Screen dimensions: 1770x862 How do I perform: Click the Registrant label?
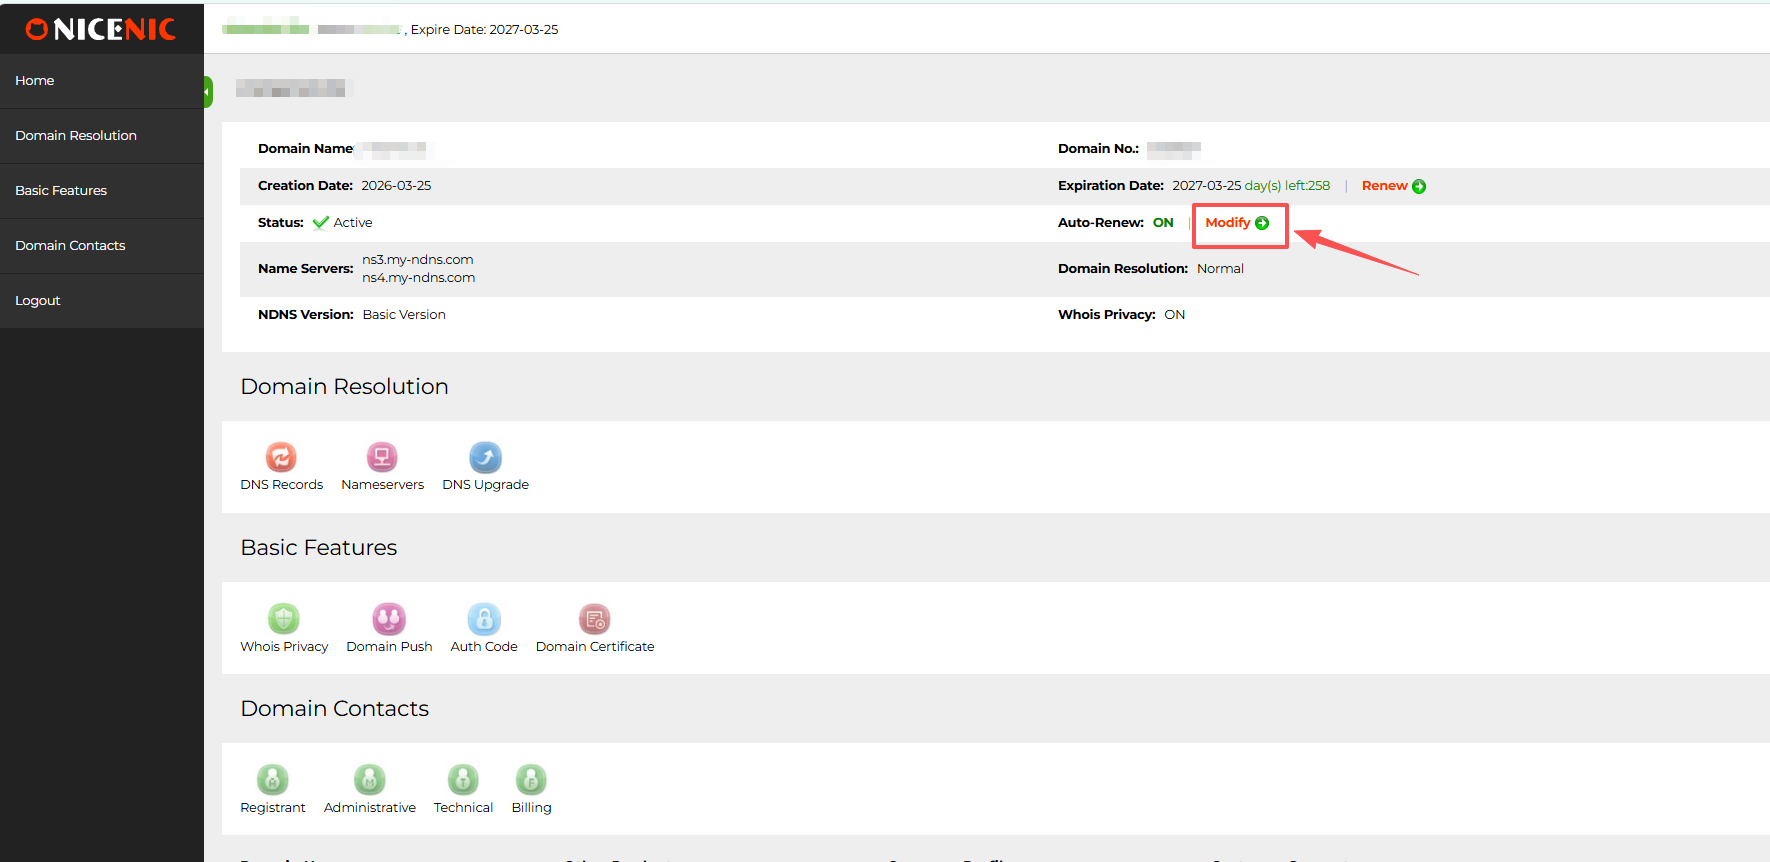coord(272,808)
